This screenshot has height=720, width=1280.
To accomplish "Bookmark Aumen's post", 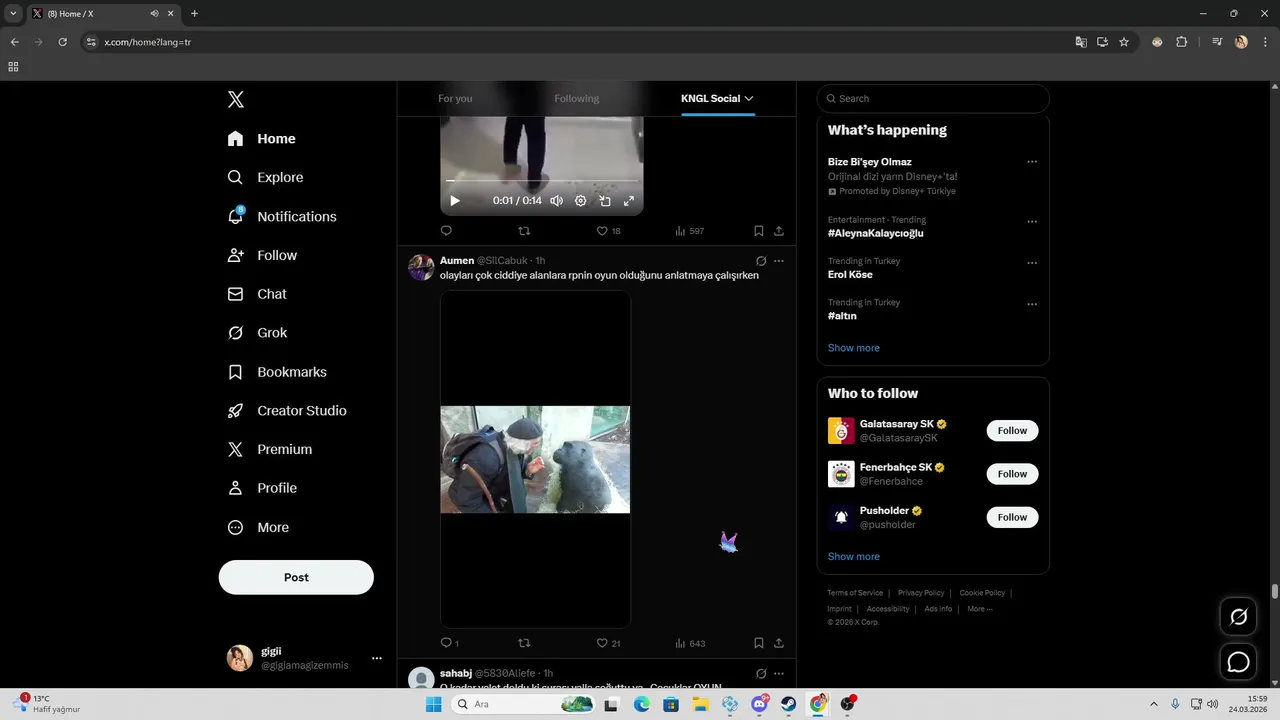I will click(759, 643).
